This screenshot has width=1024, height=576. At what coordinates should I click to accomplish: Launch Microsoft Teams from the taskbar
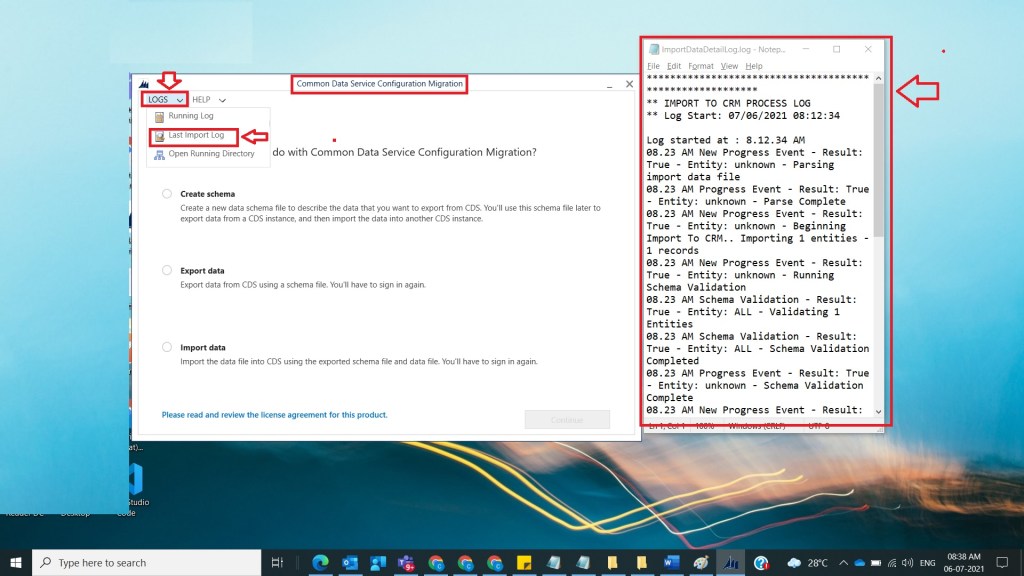coord(407,562)
